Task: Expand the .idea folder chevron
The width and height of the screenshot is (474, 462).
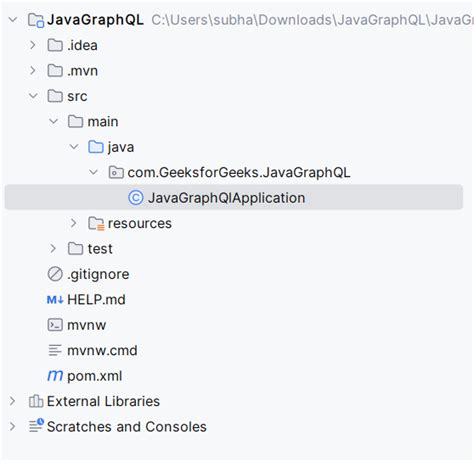Action: pos(33,45)
